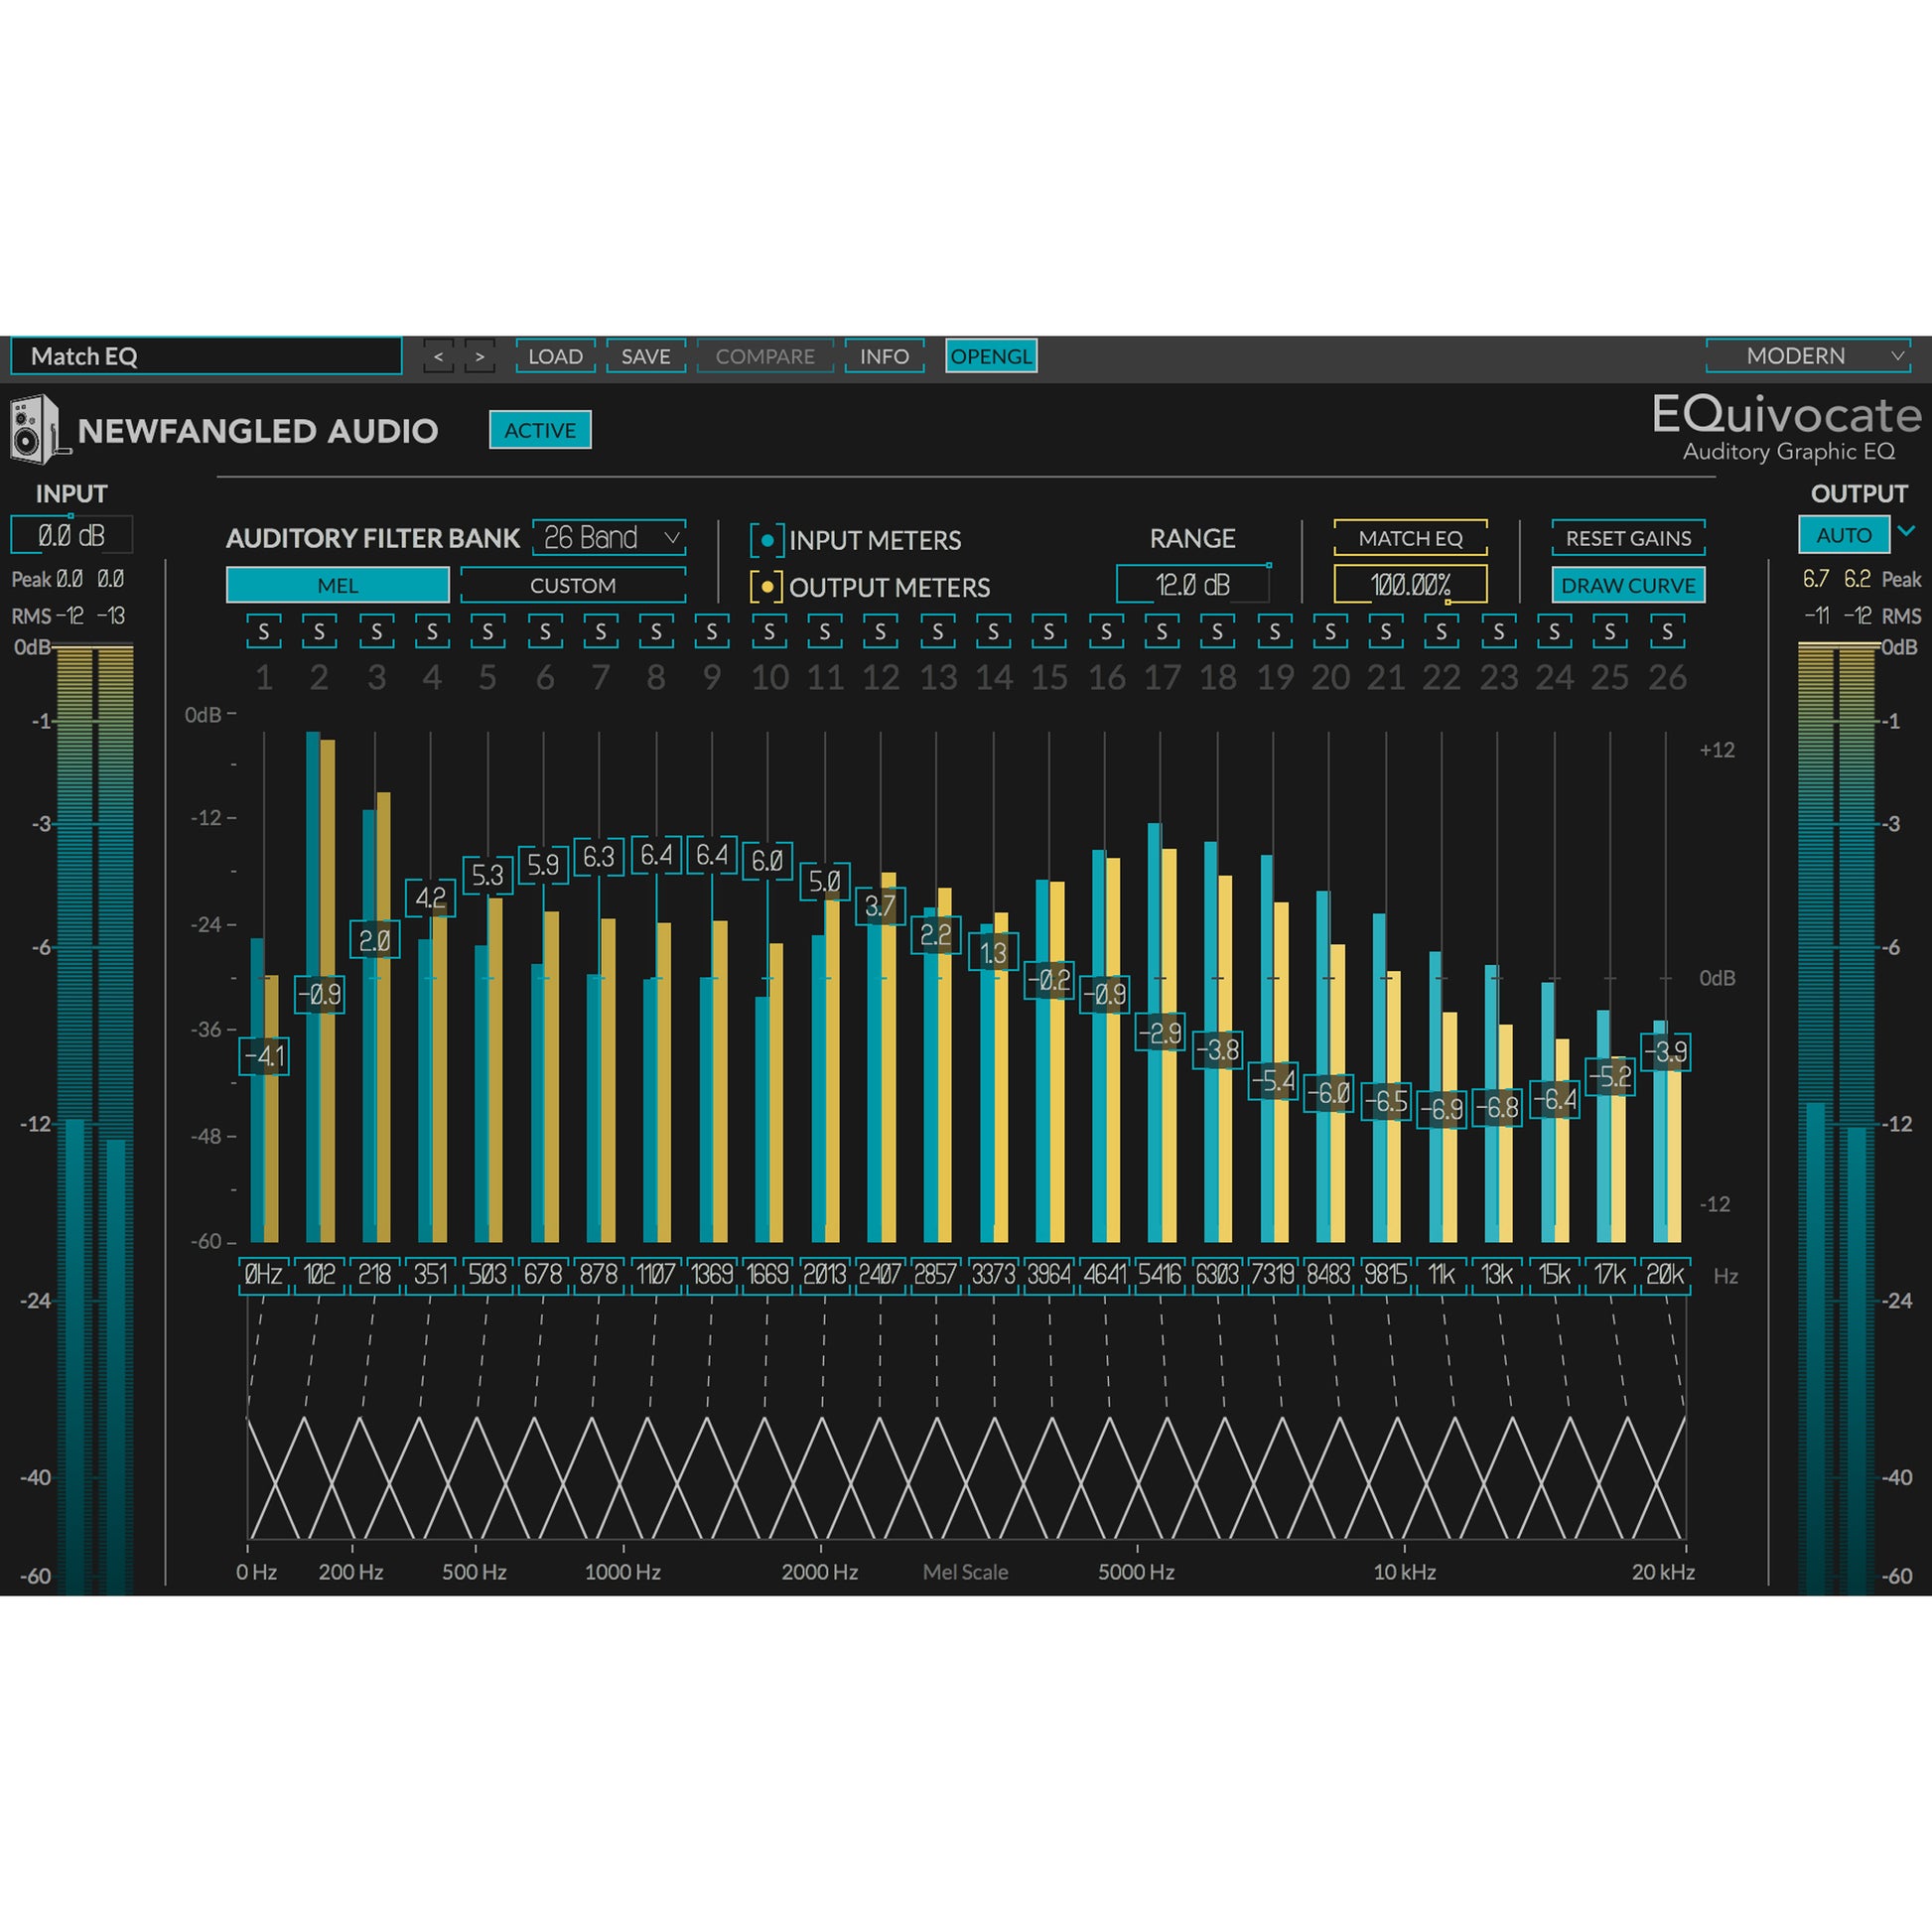Select the -6.9 gain handle on band 22

(1441, 1109)
